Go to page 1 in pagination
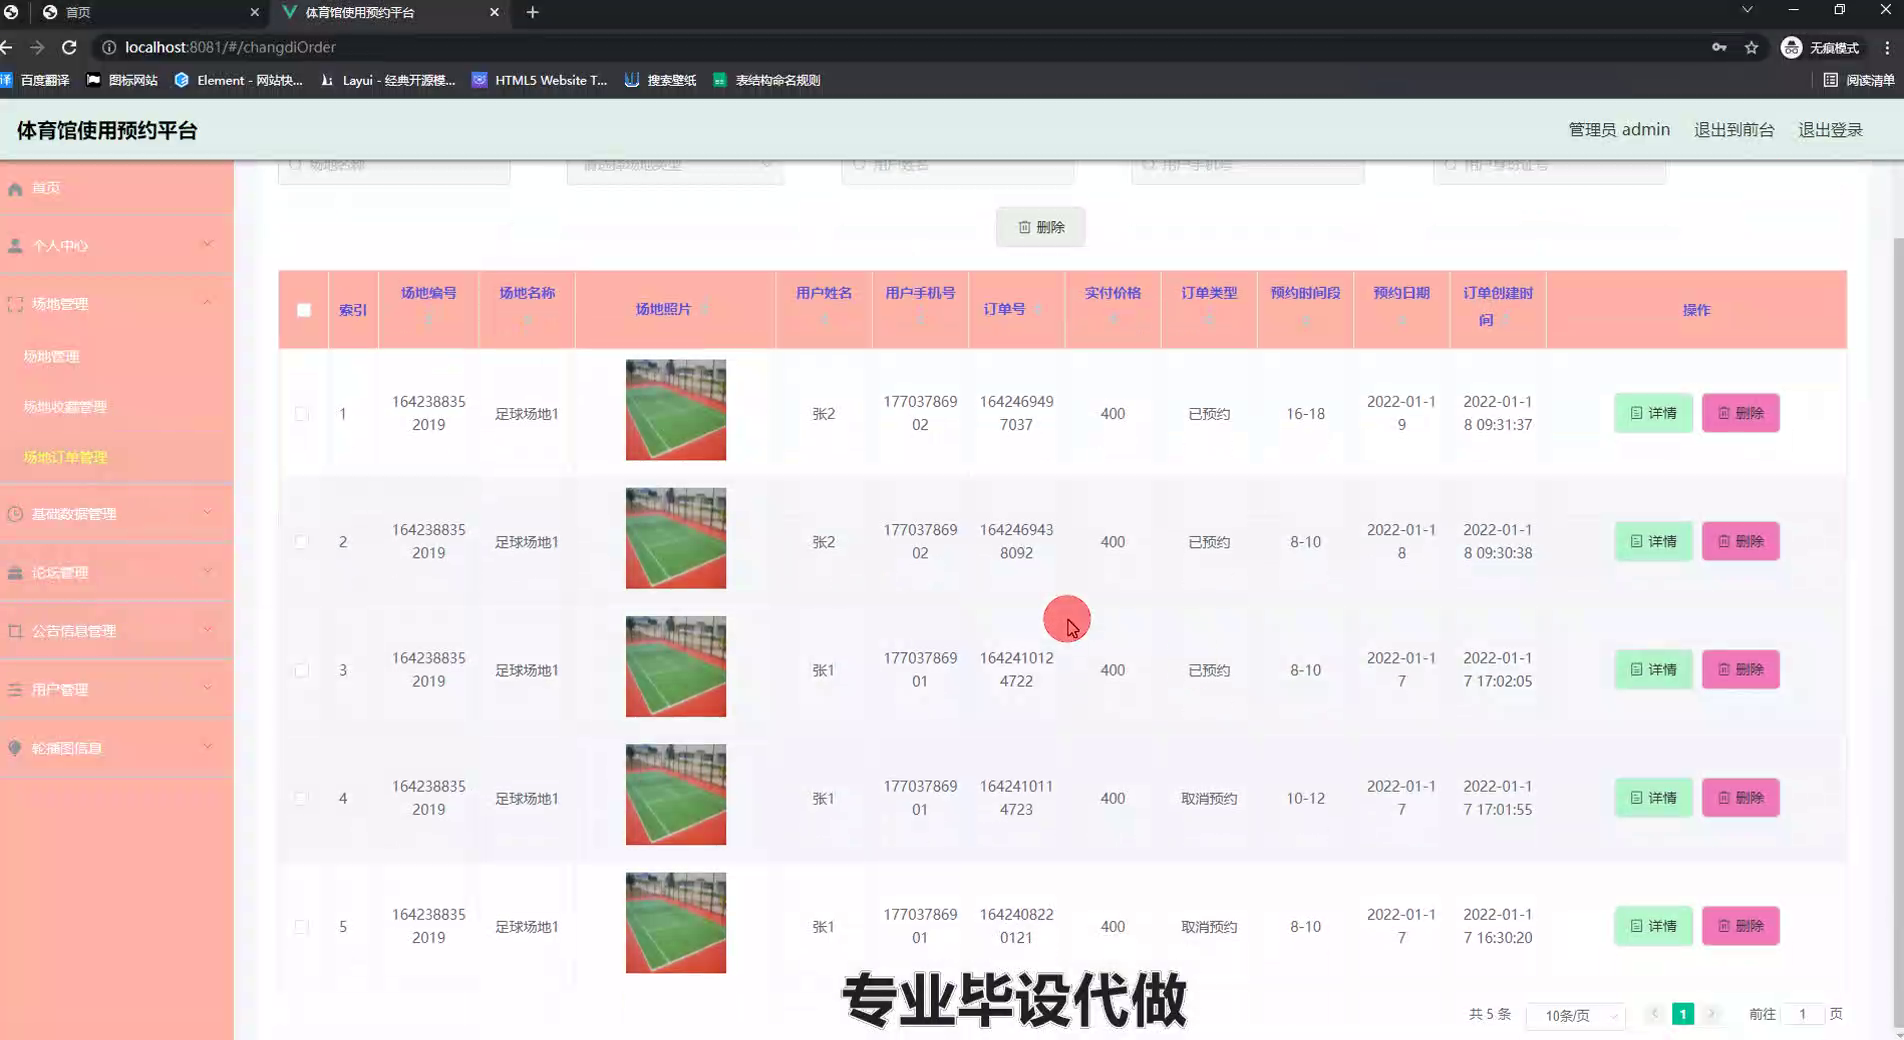Image resolution: width=1904 pixels, height=1040 pixels. [x=1683, y=1014]
